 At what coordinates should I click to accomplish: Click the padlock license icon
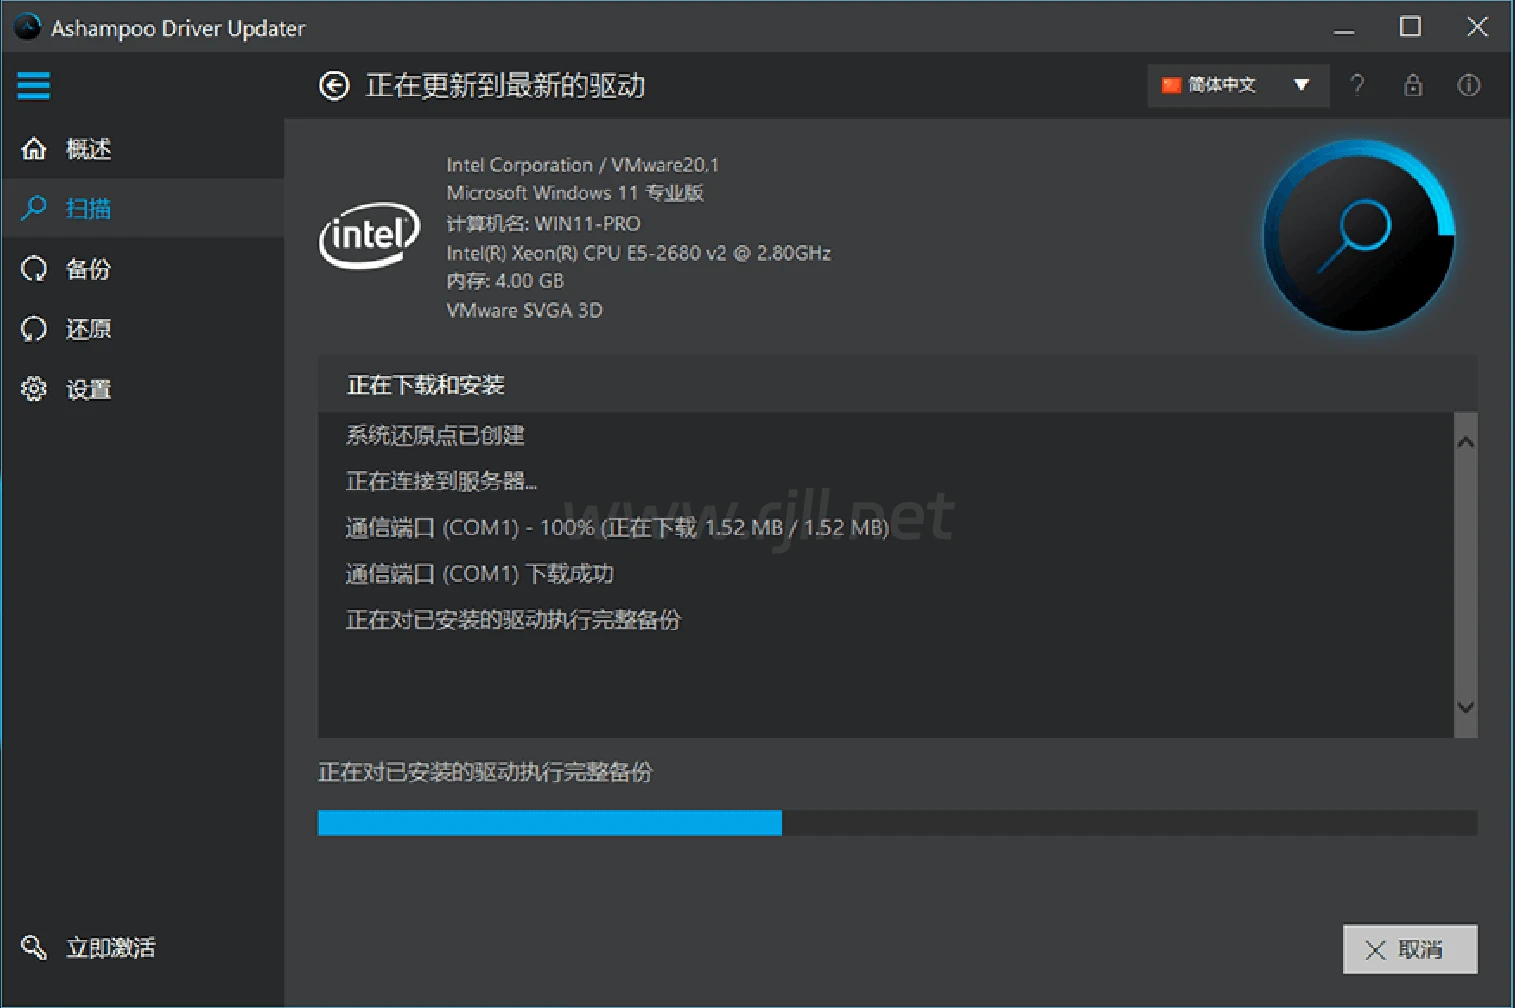1412,85
